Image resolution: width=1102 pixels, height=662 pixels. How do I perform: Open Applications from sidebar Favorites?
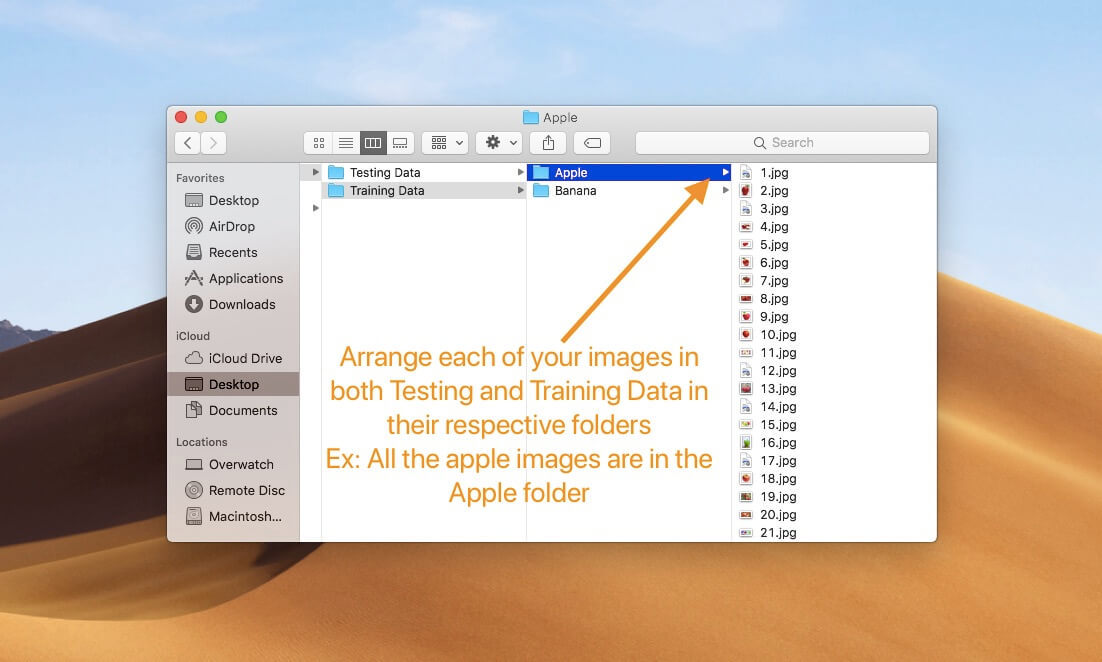click(245, 279)
